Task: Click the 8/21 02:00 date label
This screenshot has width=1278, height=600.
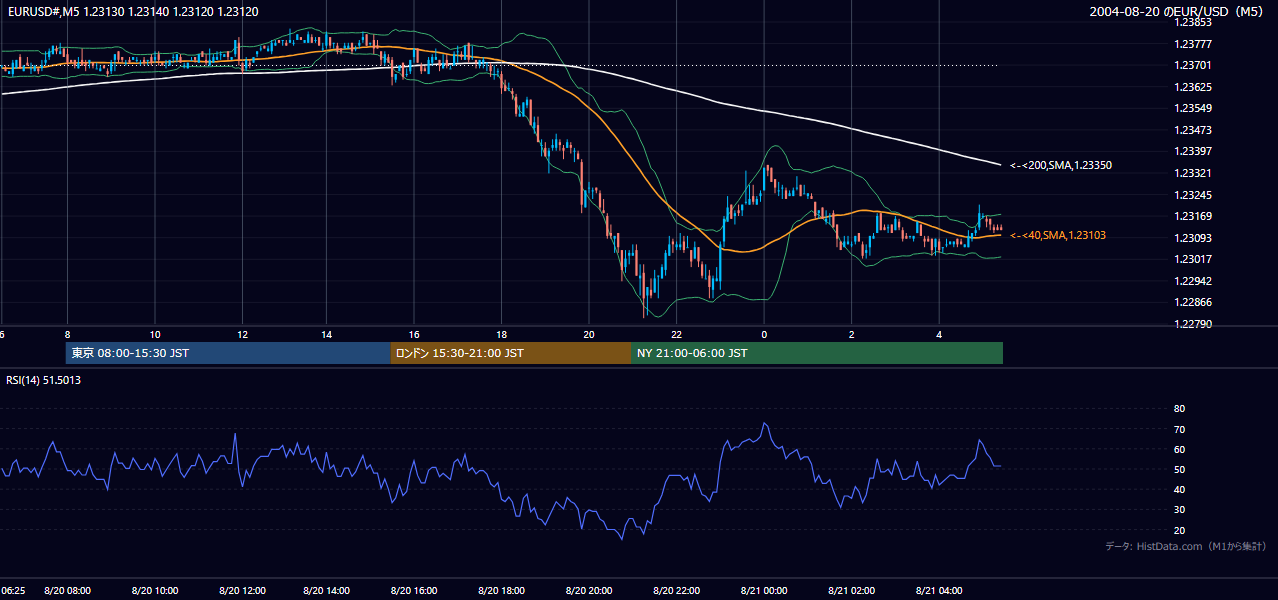Action: click(851, 591)
